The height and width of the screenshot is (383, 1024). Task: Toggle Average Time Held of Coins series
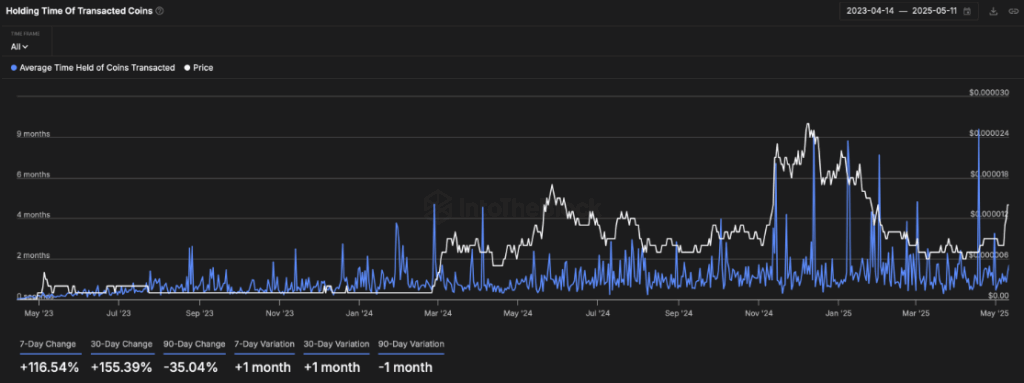93,67
